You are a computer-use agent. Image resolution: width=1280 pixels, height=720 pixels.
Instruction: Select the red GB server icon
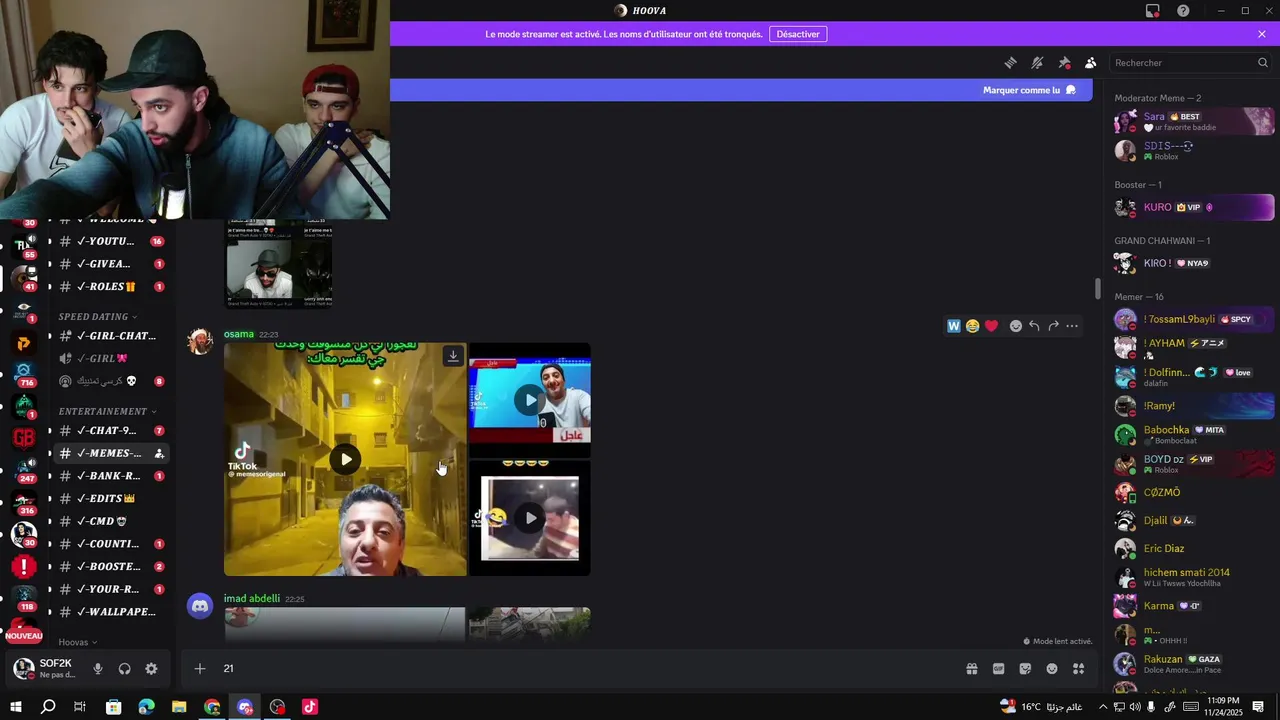(23, 437)
